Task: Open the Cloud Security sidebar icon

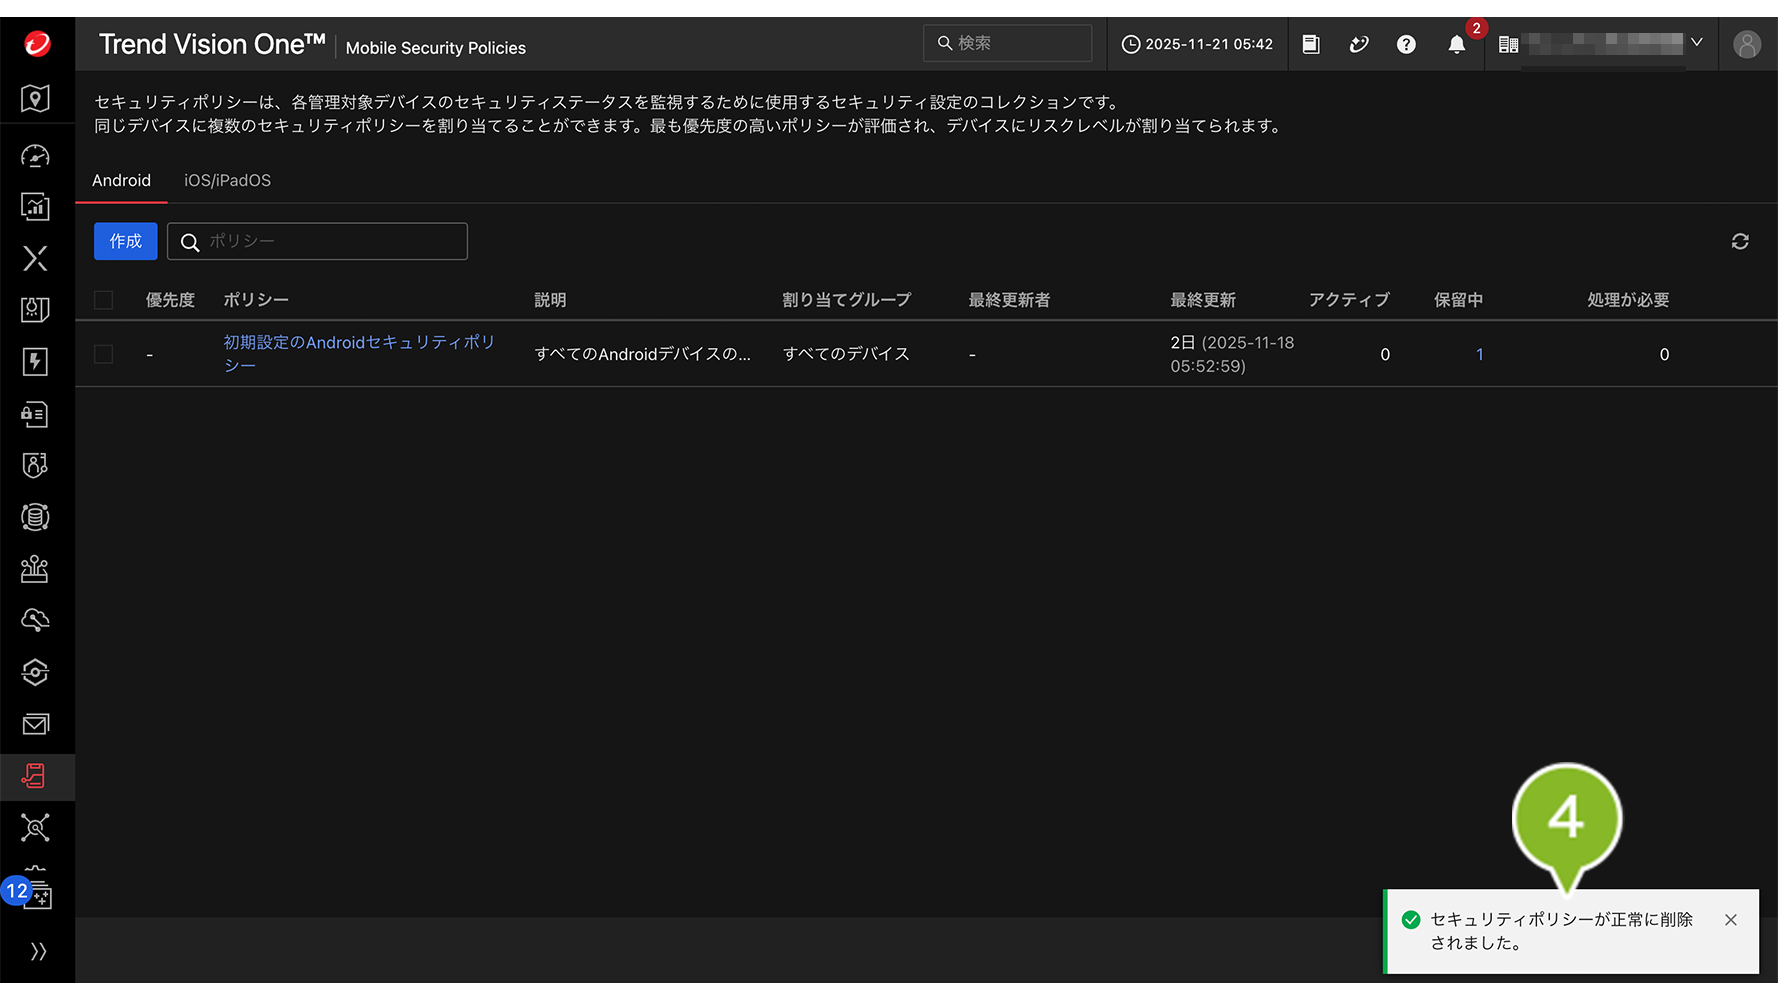Action: [x=35, y=620]
